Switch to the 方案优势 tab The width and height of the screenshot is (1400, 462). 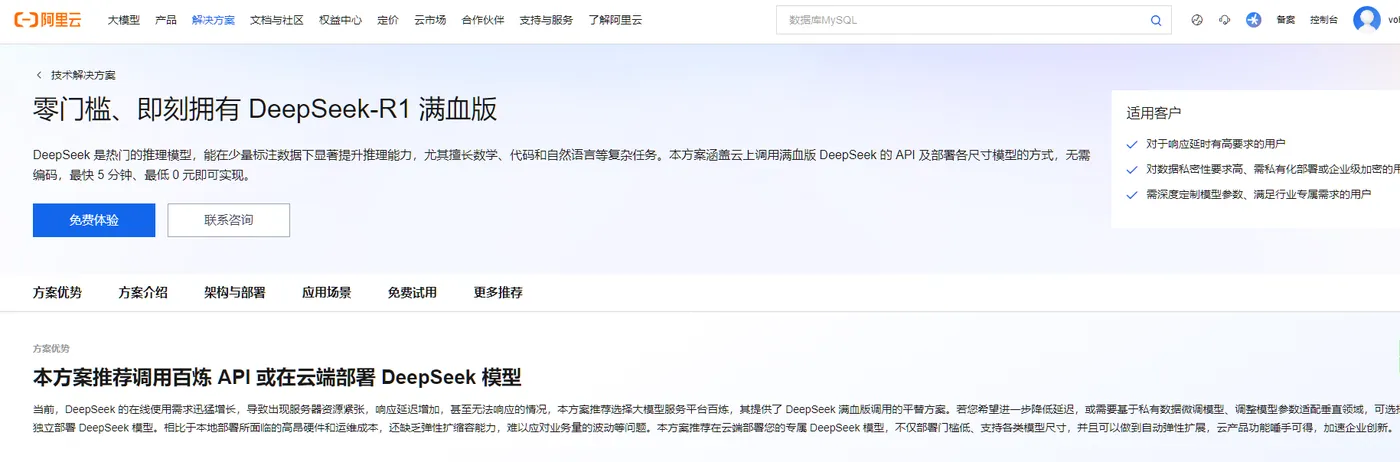tap(58, 293)
